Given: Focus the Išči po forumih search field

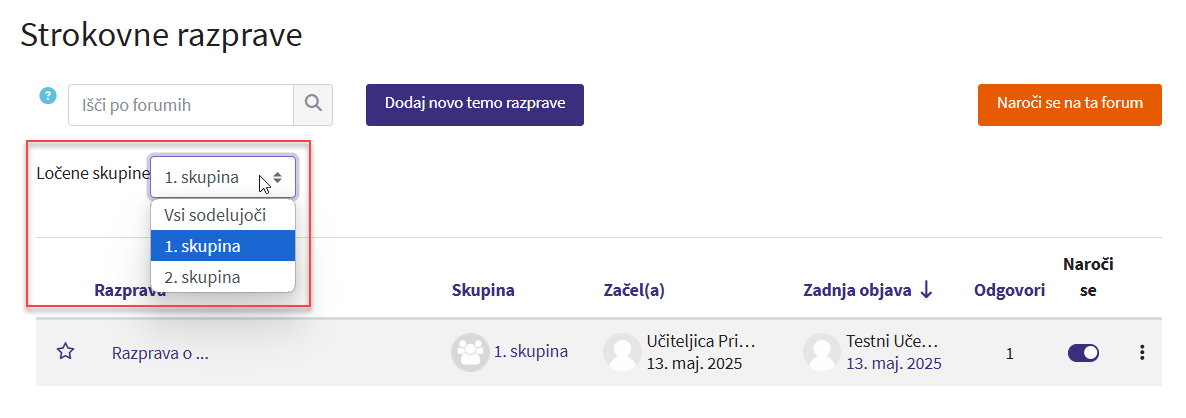Looking at the screenshot, I should coord(180,104).
